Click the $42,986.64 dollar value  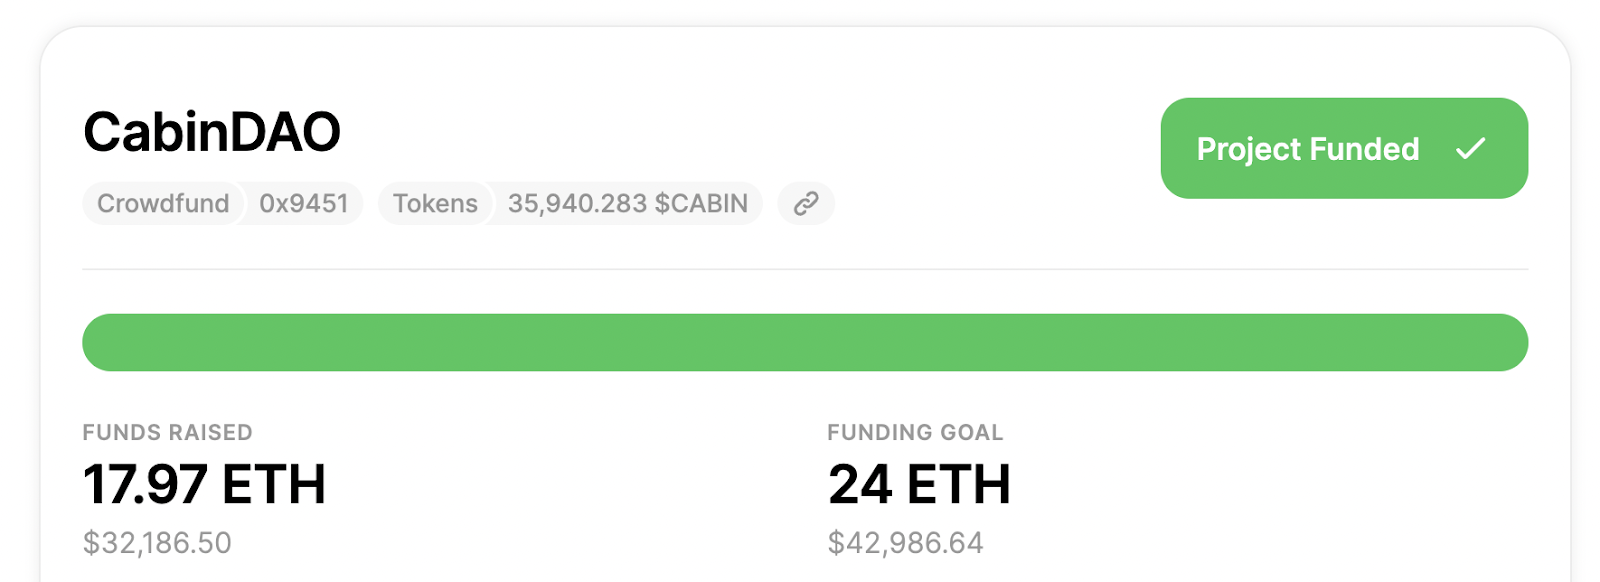click(905, 543)
